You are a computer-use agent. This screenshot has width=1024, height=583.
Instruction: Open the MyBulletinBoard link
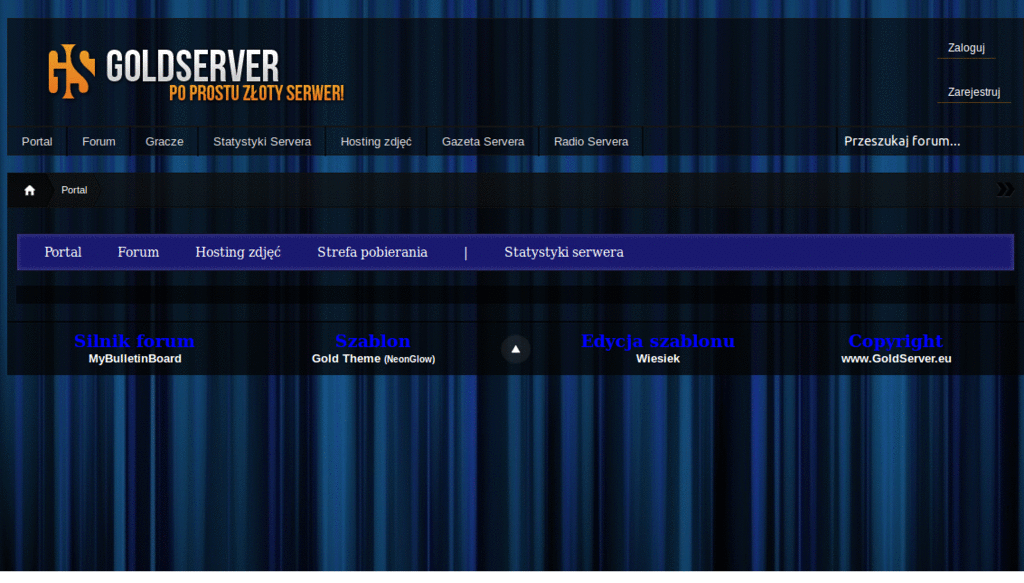point(135,358)
